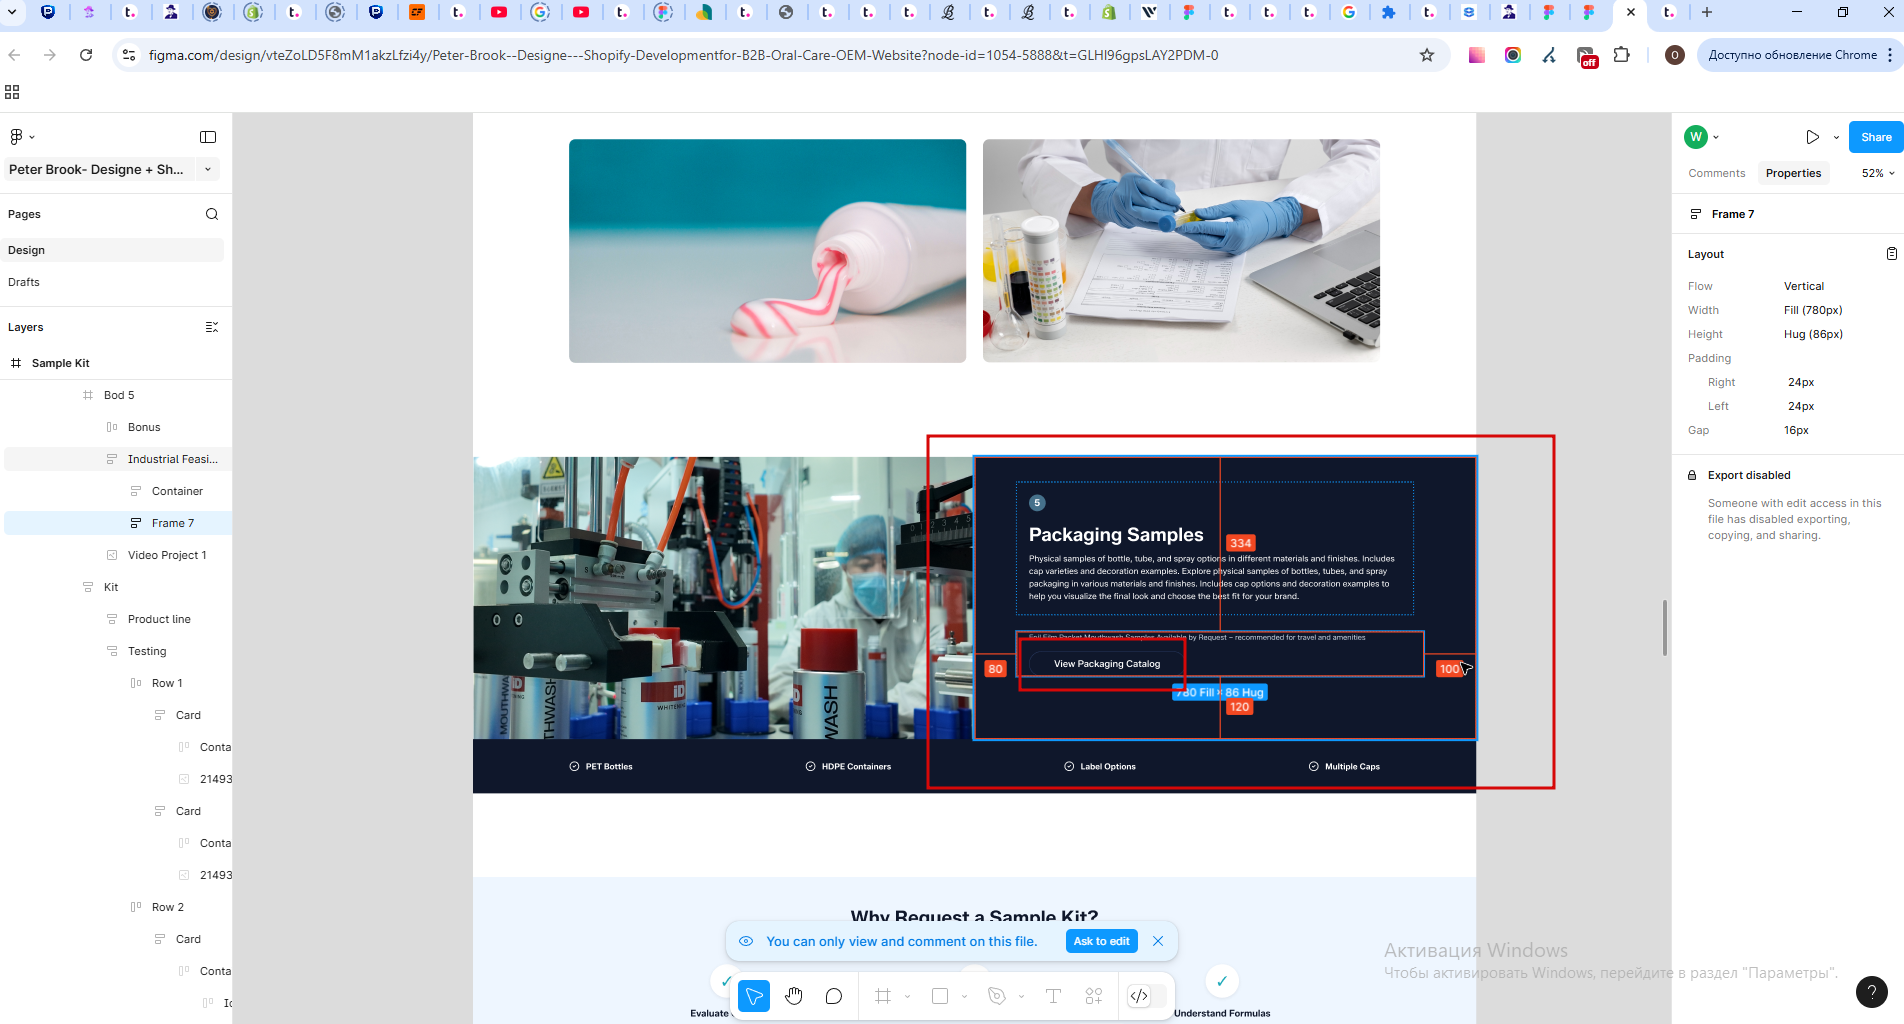Click the canvas vertical scrollbar
Image resolution: width=1904 pixels, height=1024 pixels.
(1665, 628)
